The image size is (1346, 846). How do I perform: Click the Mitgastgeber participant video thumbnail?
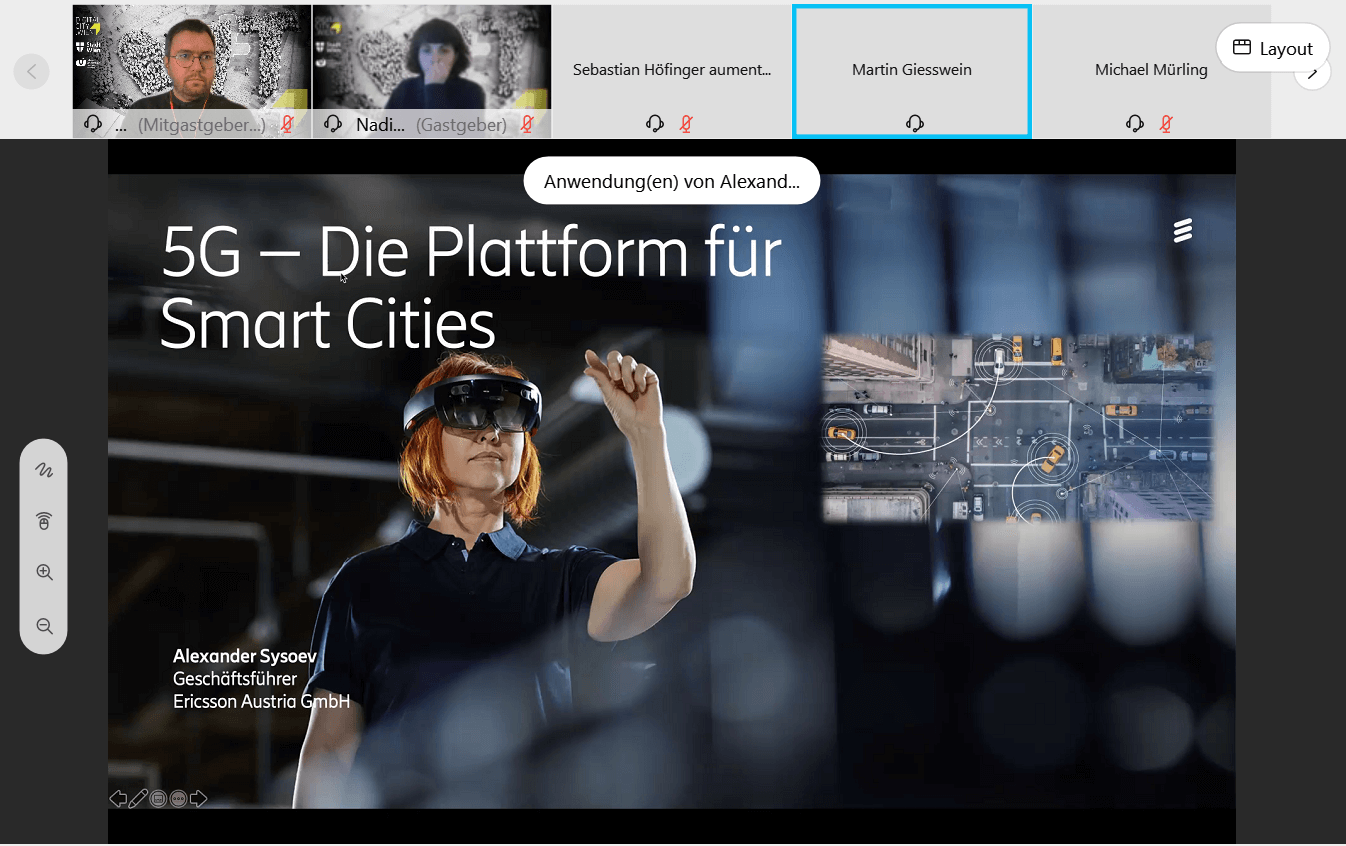pyautogui.click(x=191, y=58)
